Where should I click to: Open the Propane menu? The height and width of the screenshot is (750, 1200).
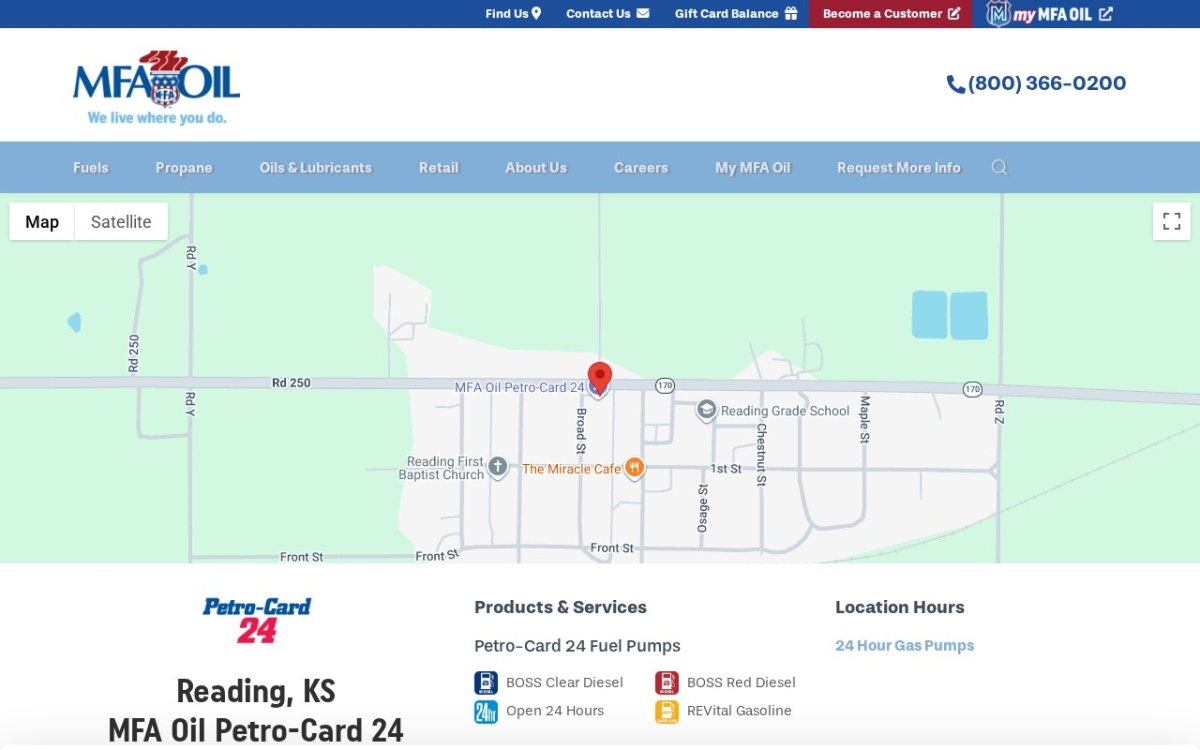(x=184, y=167)
